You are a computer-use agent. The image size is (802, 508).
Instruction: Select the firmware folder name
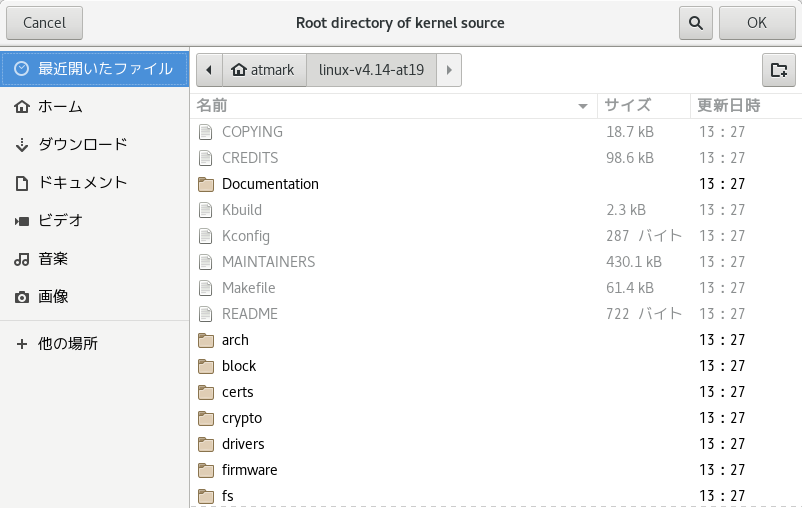(250, 470)
